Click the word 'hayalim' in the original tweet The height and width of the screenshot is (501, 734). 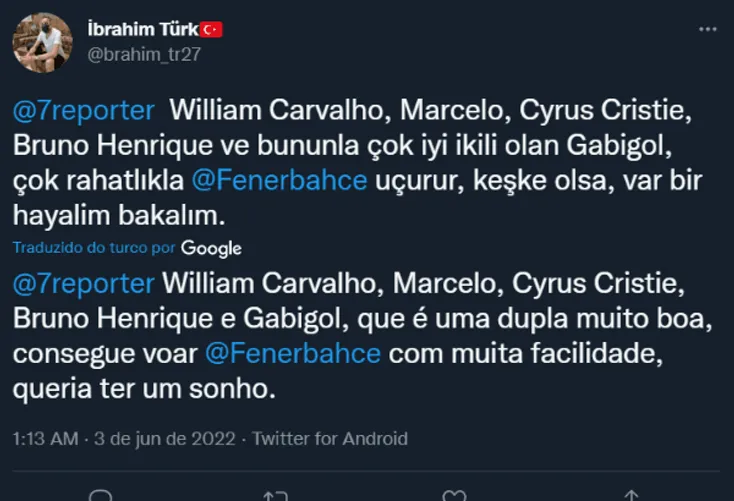65,214
